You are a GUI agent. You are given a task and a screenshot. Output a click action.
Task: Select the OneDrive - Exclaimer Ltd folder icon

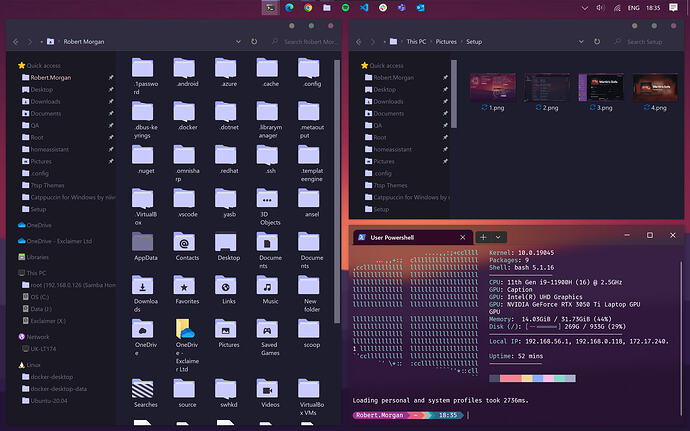tap(185, 329)
